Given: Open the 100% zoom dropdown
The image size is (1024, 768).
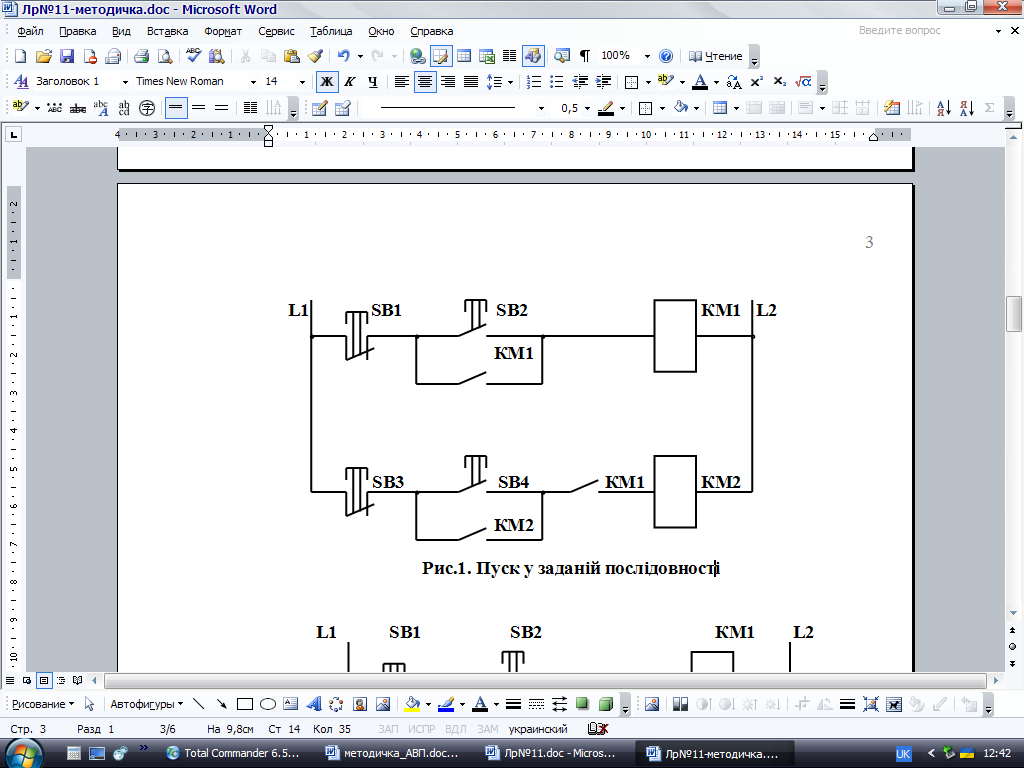Looking at the screenshot, I should (x=647, y=57).
